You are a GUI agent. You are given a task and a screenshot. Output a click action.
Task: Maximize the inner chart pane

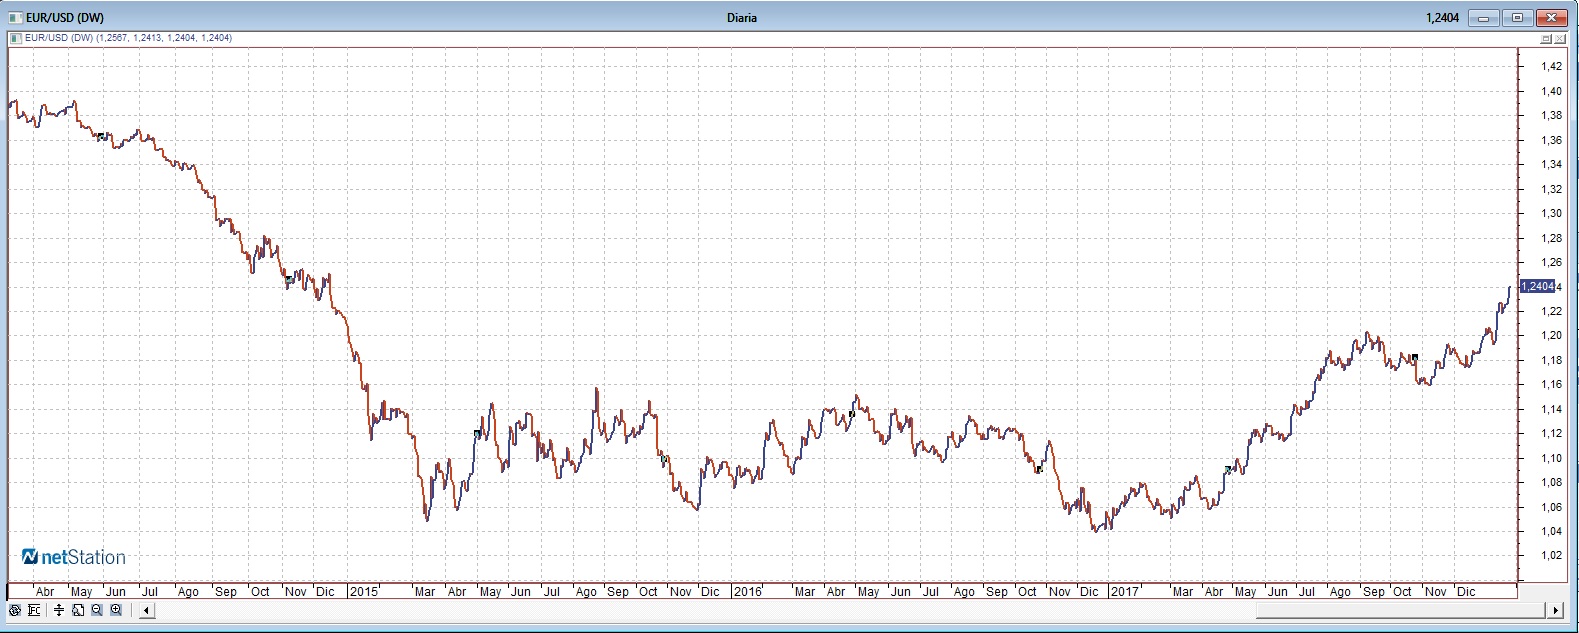1546,39
